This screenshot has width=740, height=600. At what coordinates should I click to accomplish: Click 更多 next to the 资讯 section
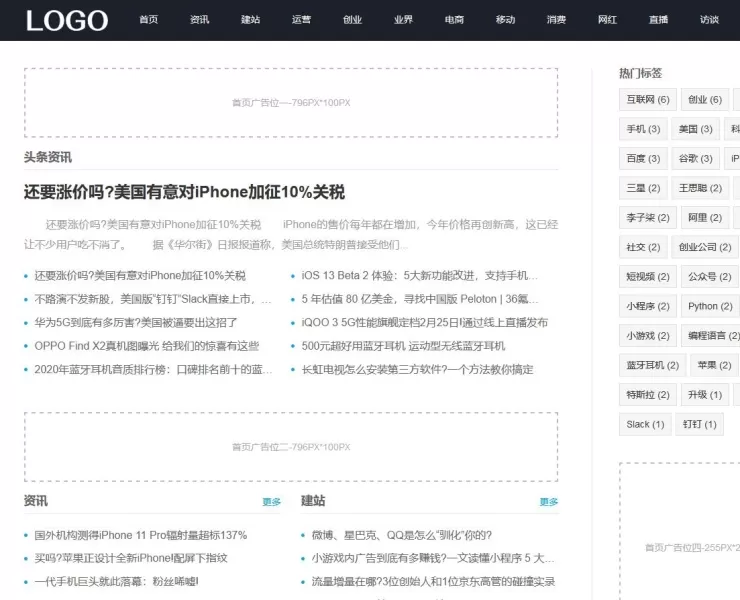click(271, 502)
